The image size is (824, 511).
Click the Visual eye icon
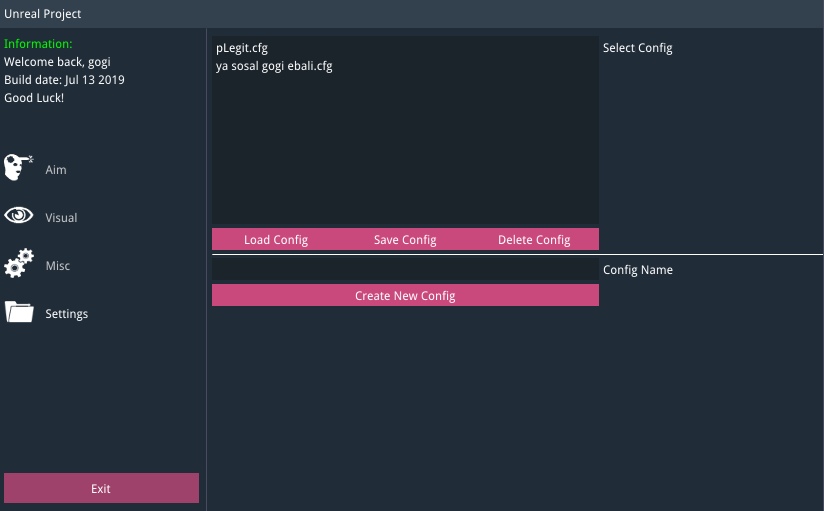pos(19,216)
